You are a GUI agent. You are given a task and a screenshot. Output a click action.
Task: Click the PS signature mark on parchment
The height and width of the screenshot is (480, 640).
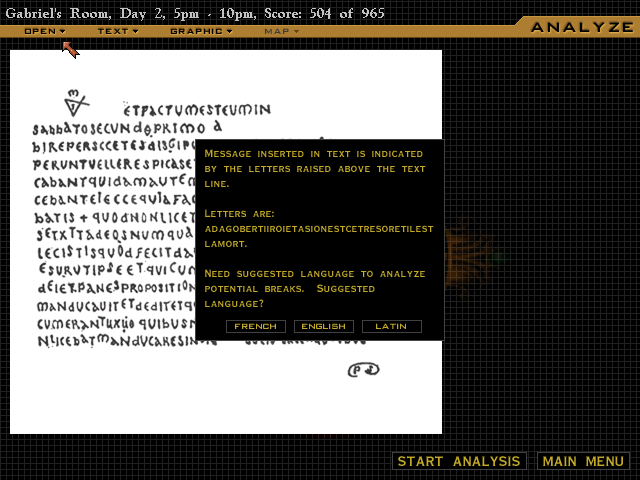coord(363,370)
